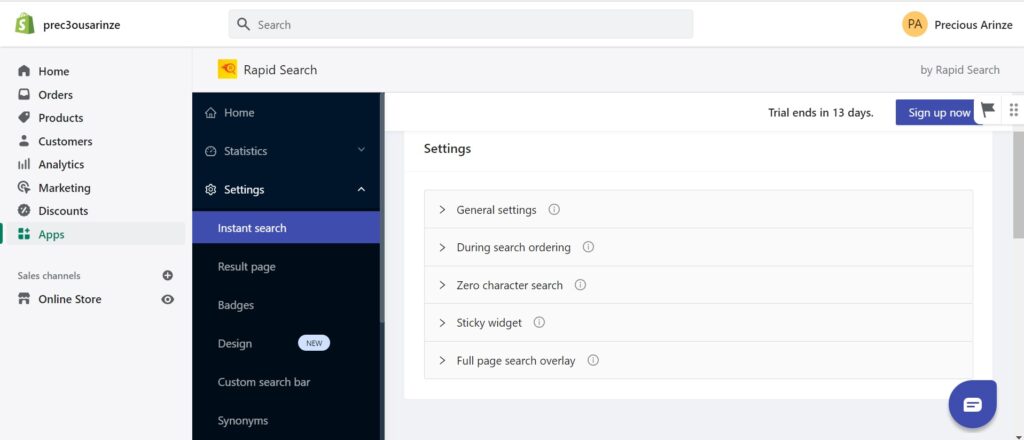This screenshot has height=440, width=1024.
Task: Open Instant search settings
Action: [x=286, y=228]
